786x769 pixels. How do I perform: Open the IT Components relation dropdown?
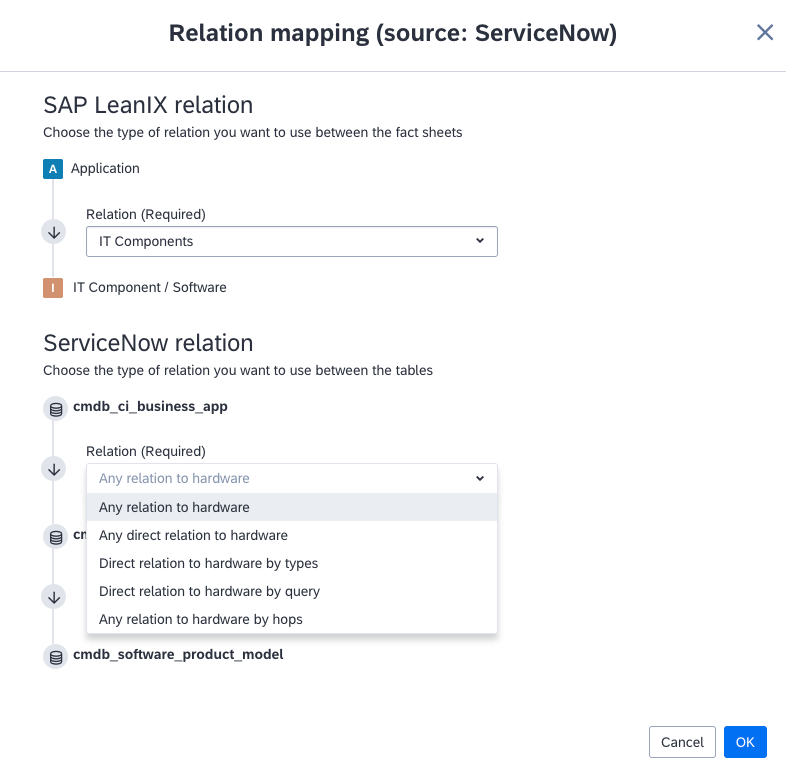292,242
